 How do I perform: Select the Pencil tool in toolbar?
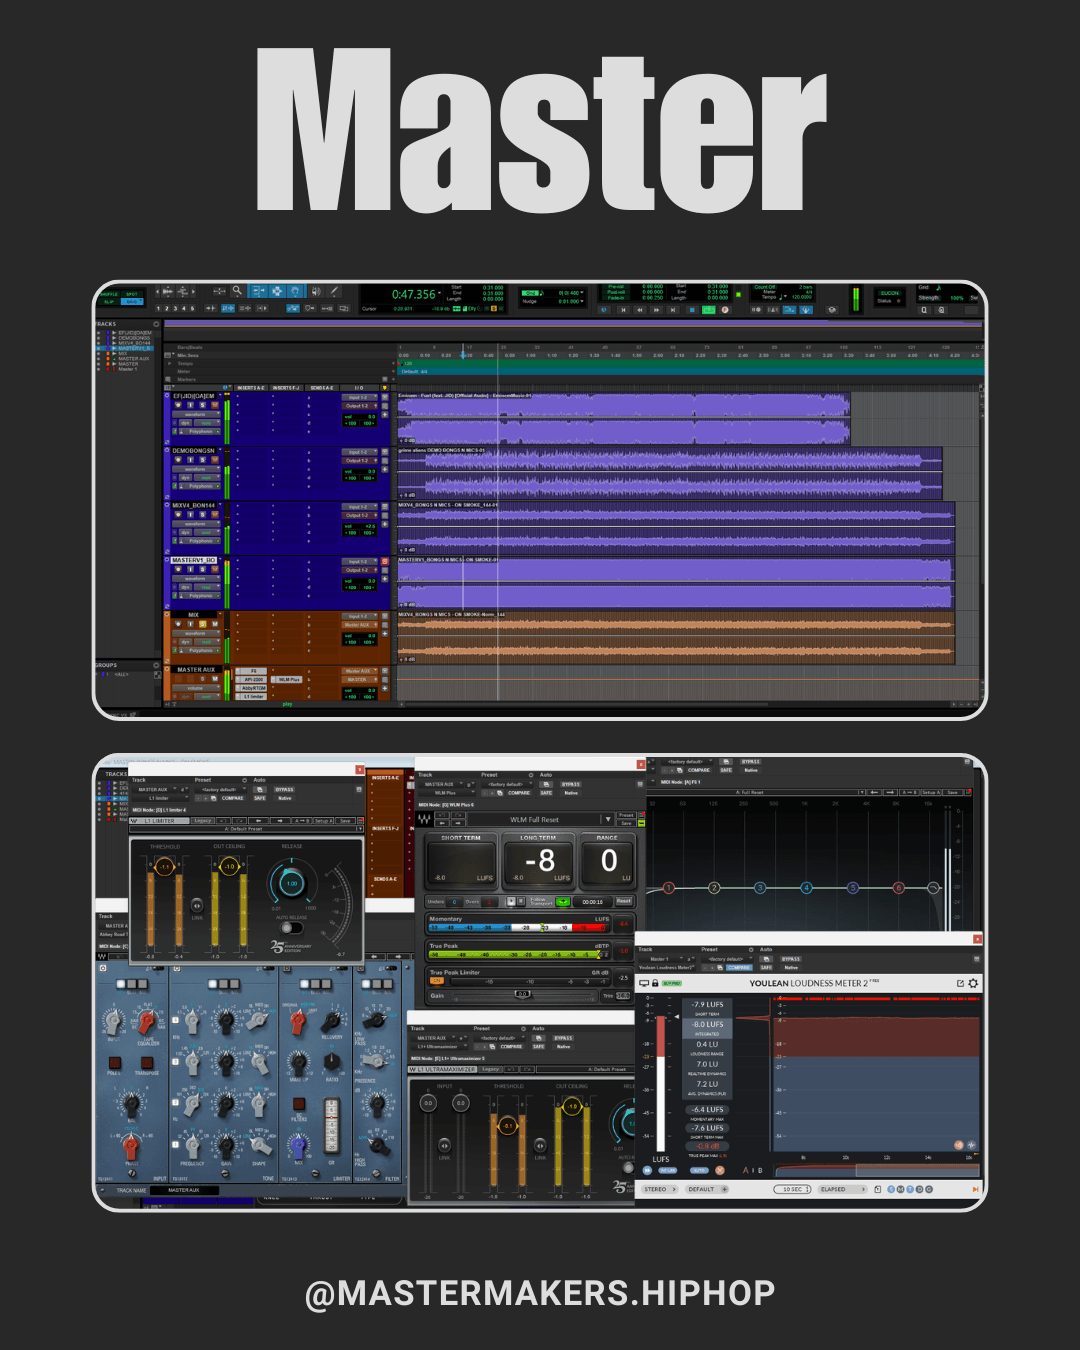[334, 291]
